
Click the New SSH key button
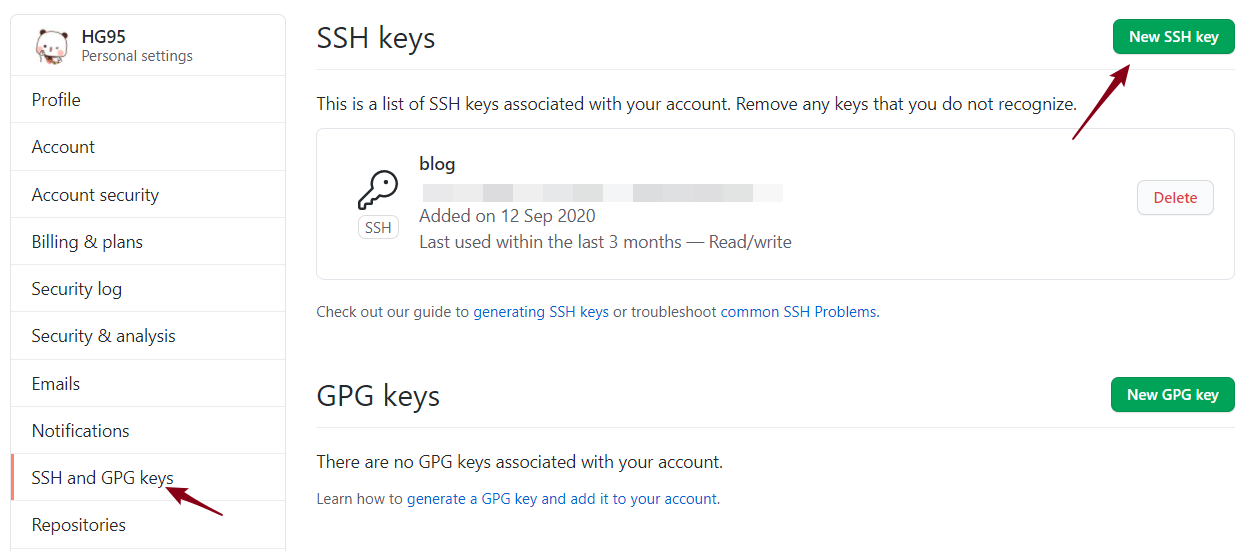1173,37
